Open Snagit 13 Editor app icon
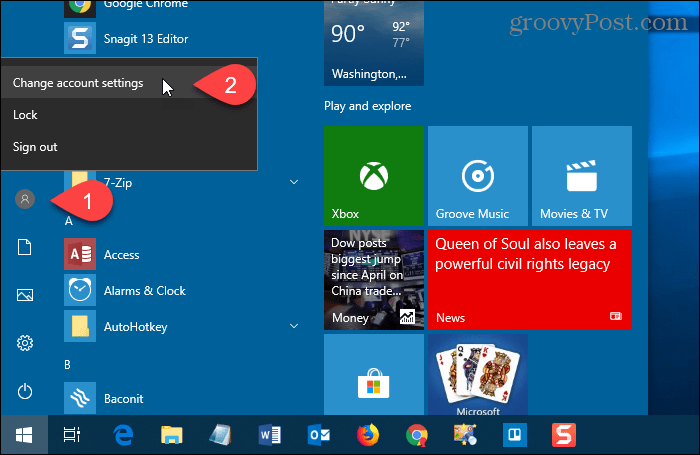The height and width of the screenshot is (455, 700). click(x=80, y=38)
